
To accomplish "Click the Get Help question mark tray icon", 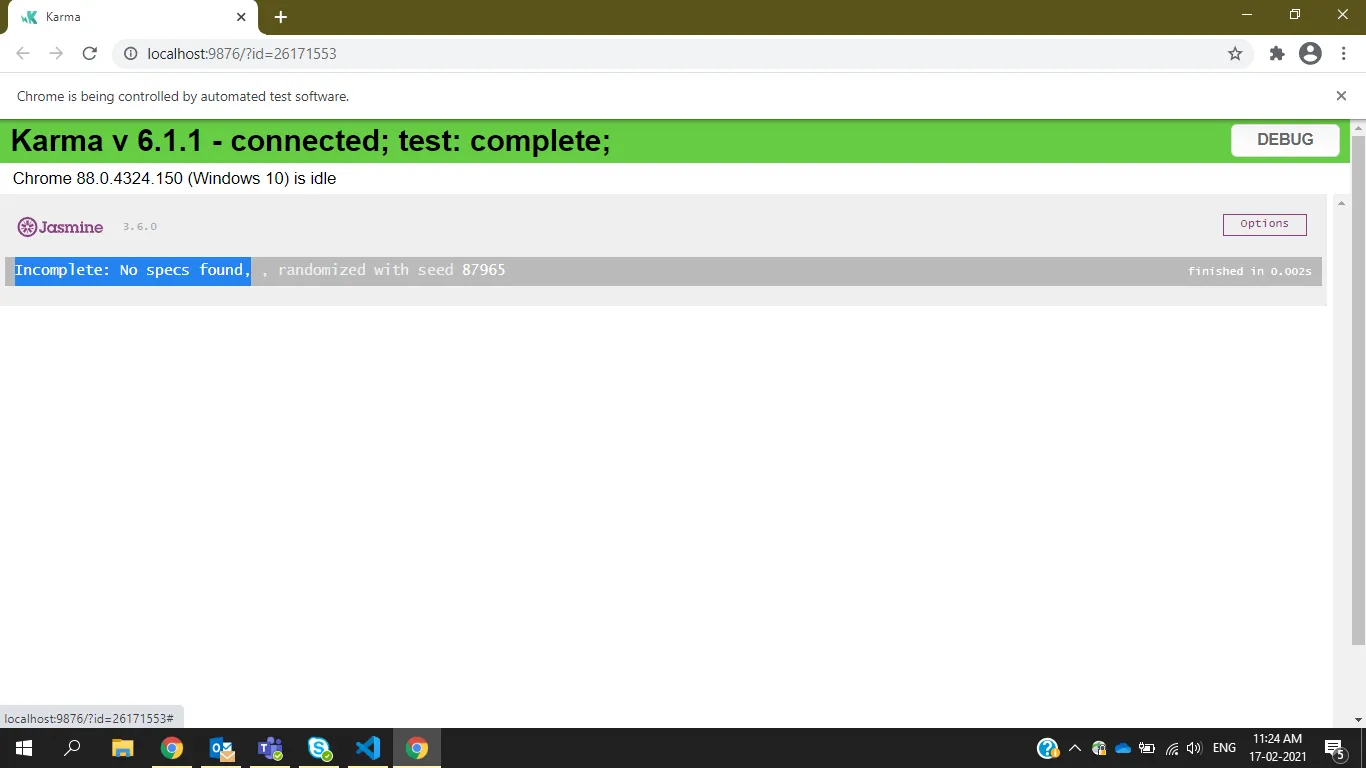I will click(1047, 748).
